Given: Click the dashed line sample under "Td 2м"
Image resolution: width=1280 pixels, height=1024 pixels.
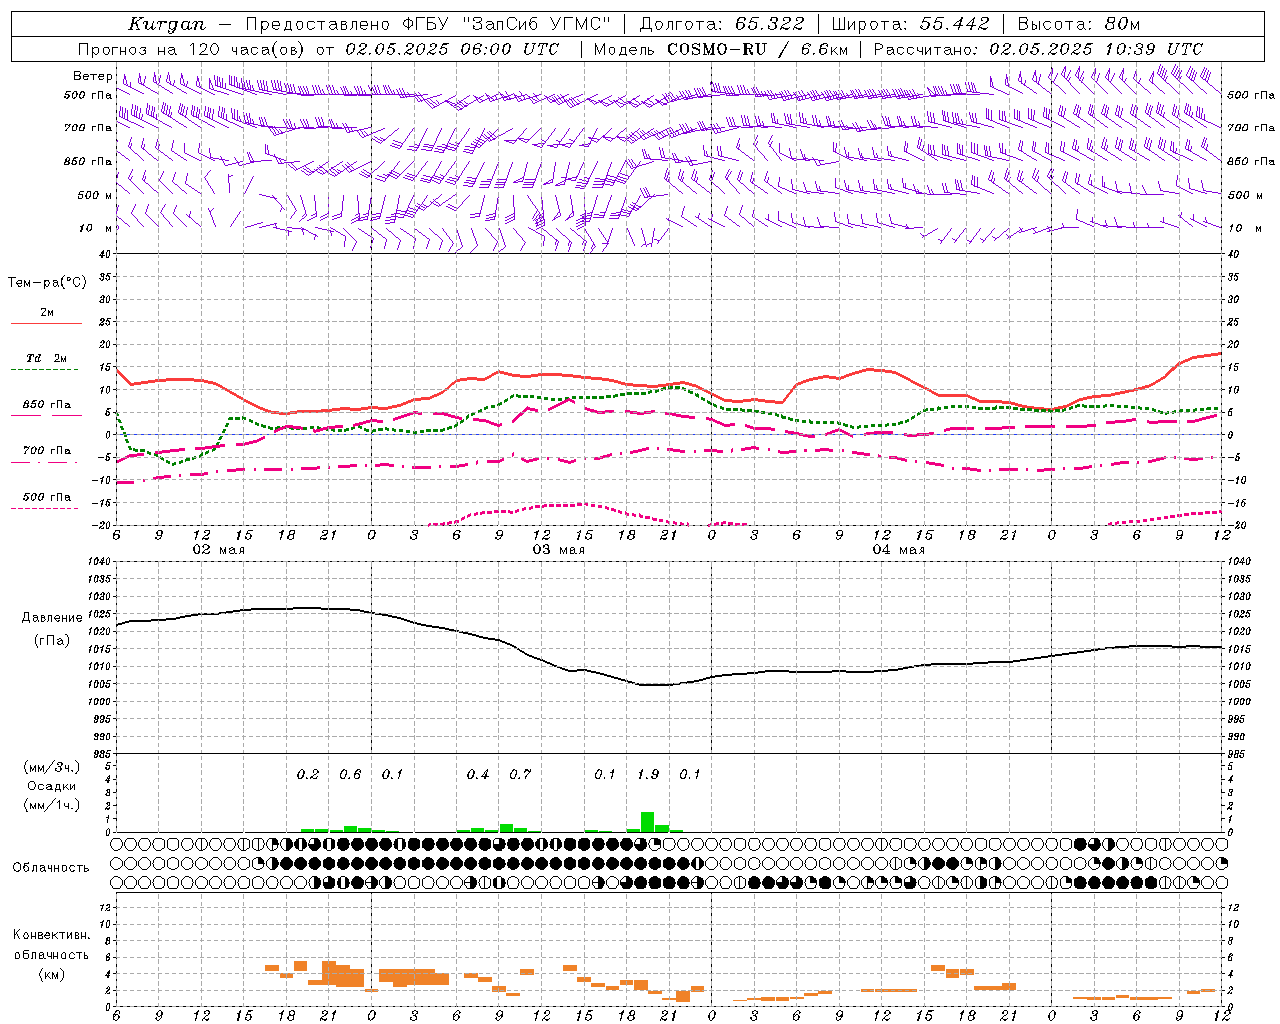Looking at the screenshot, I should pyautogui.click(x=46, y=370).
